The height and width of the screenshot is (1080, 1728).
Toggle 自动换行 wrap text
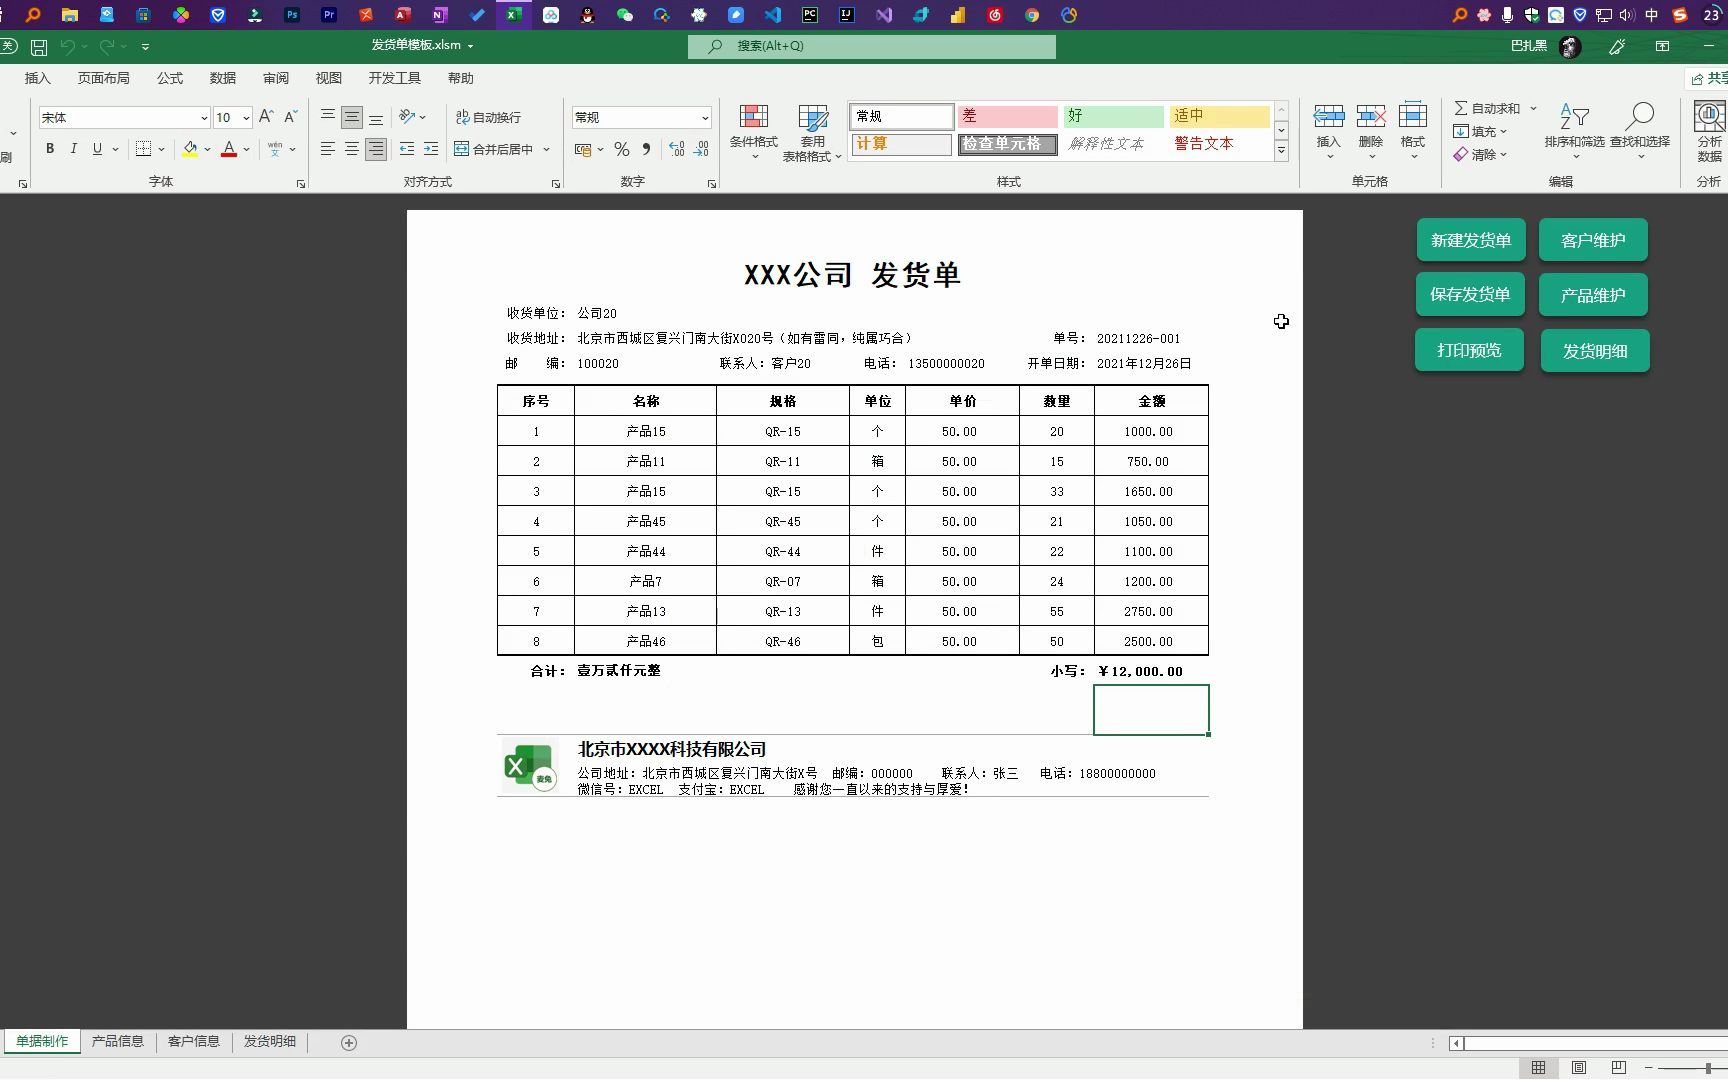click(489, 117)
